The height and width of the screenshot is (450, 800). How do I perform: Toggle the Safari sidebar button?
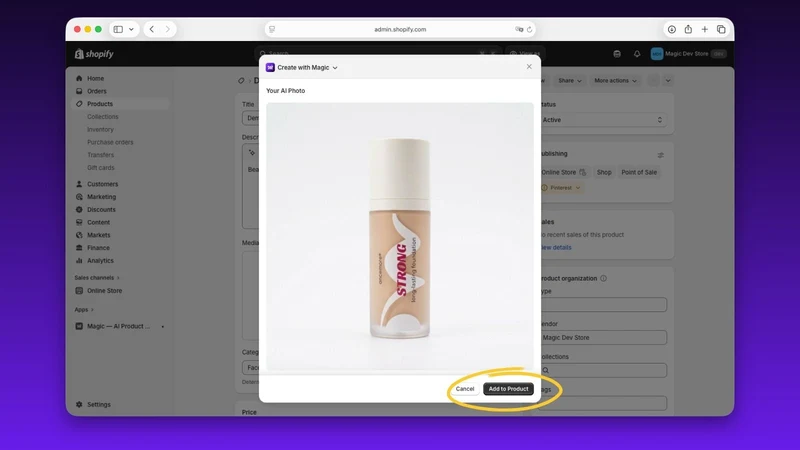(118, 29)
